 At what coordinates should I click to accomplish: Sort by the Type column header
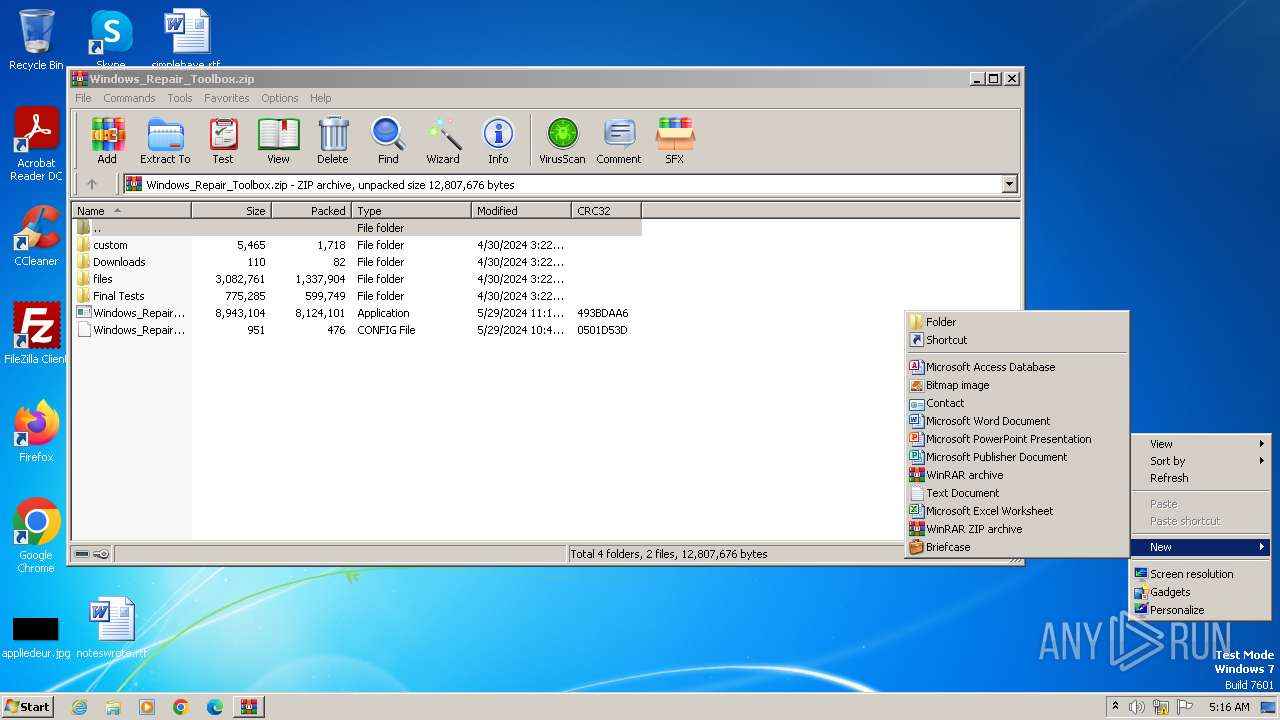(411, 211)
